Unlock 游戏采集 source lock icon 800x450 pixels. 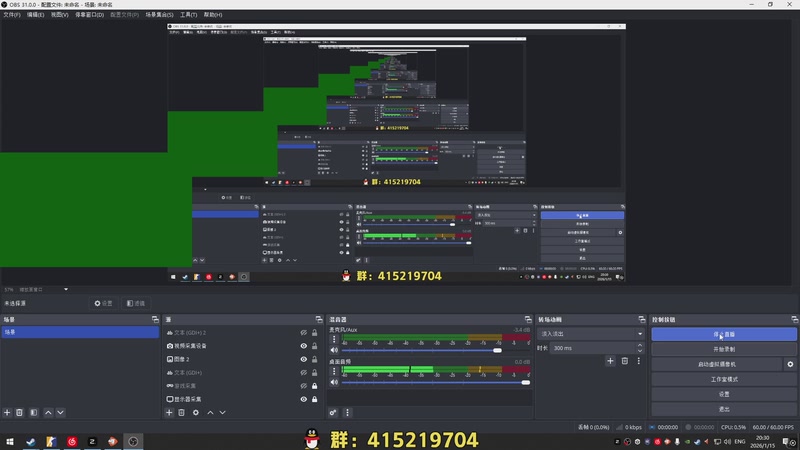315,386
